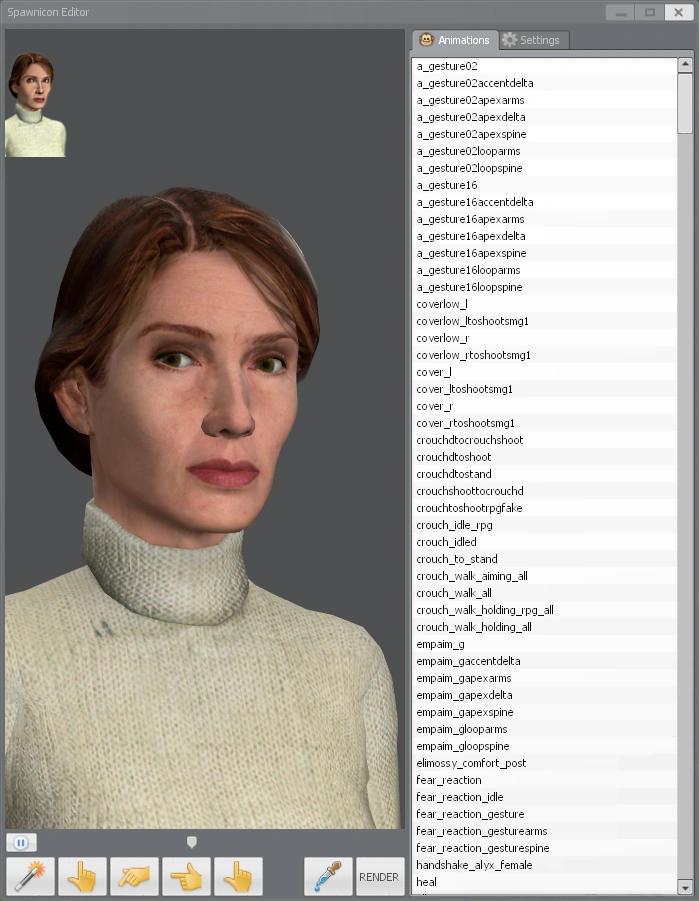Image resolution: width=699 pixels, height=901 pixels.
Task: Select empaim_glooparms animation
Action: pos(544,729)
